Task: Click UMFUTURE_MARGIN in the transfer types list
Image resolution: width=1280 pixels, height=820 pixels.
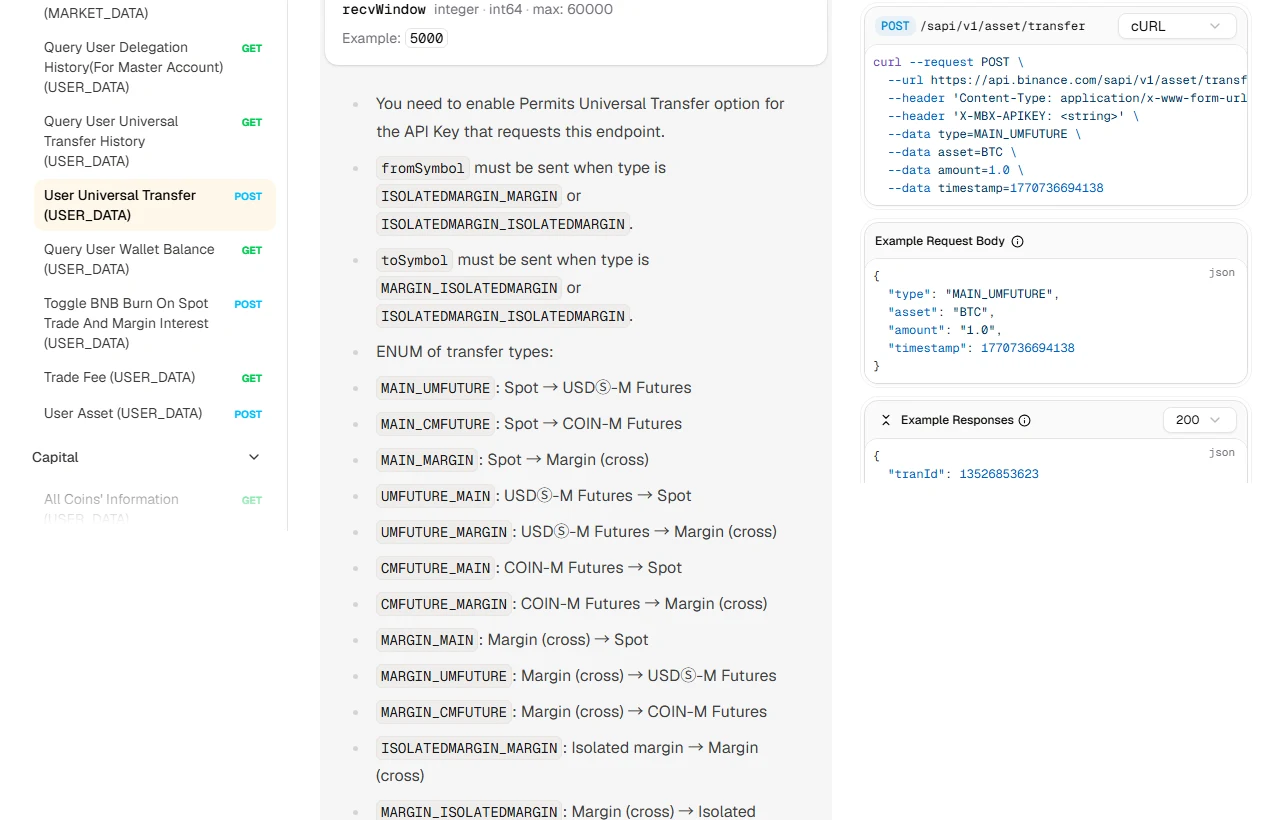Action: pos(444,532)
